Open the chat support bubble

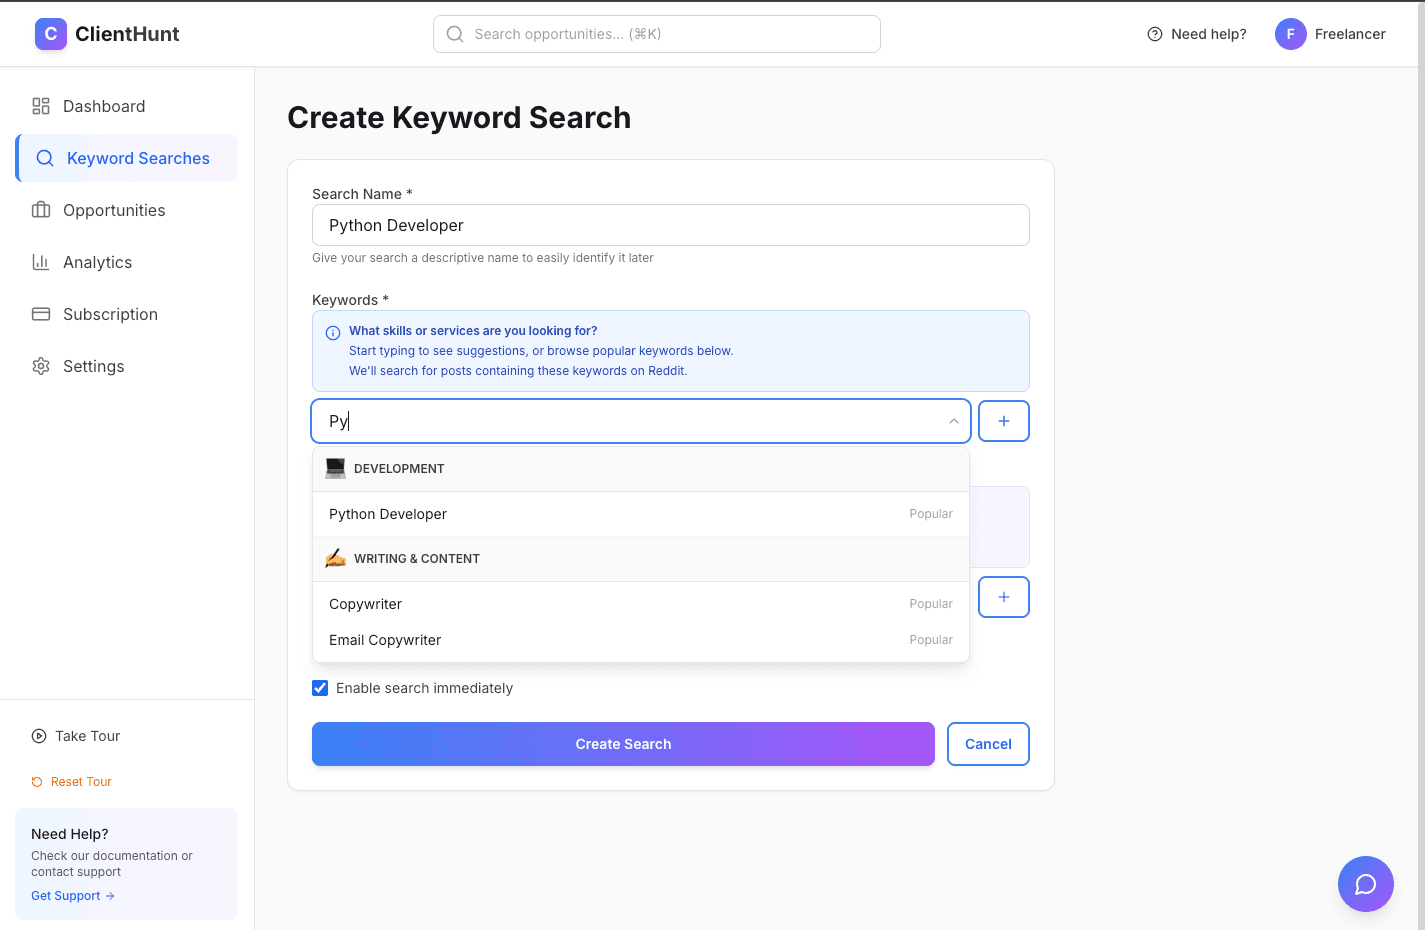click(1365, 884)
